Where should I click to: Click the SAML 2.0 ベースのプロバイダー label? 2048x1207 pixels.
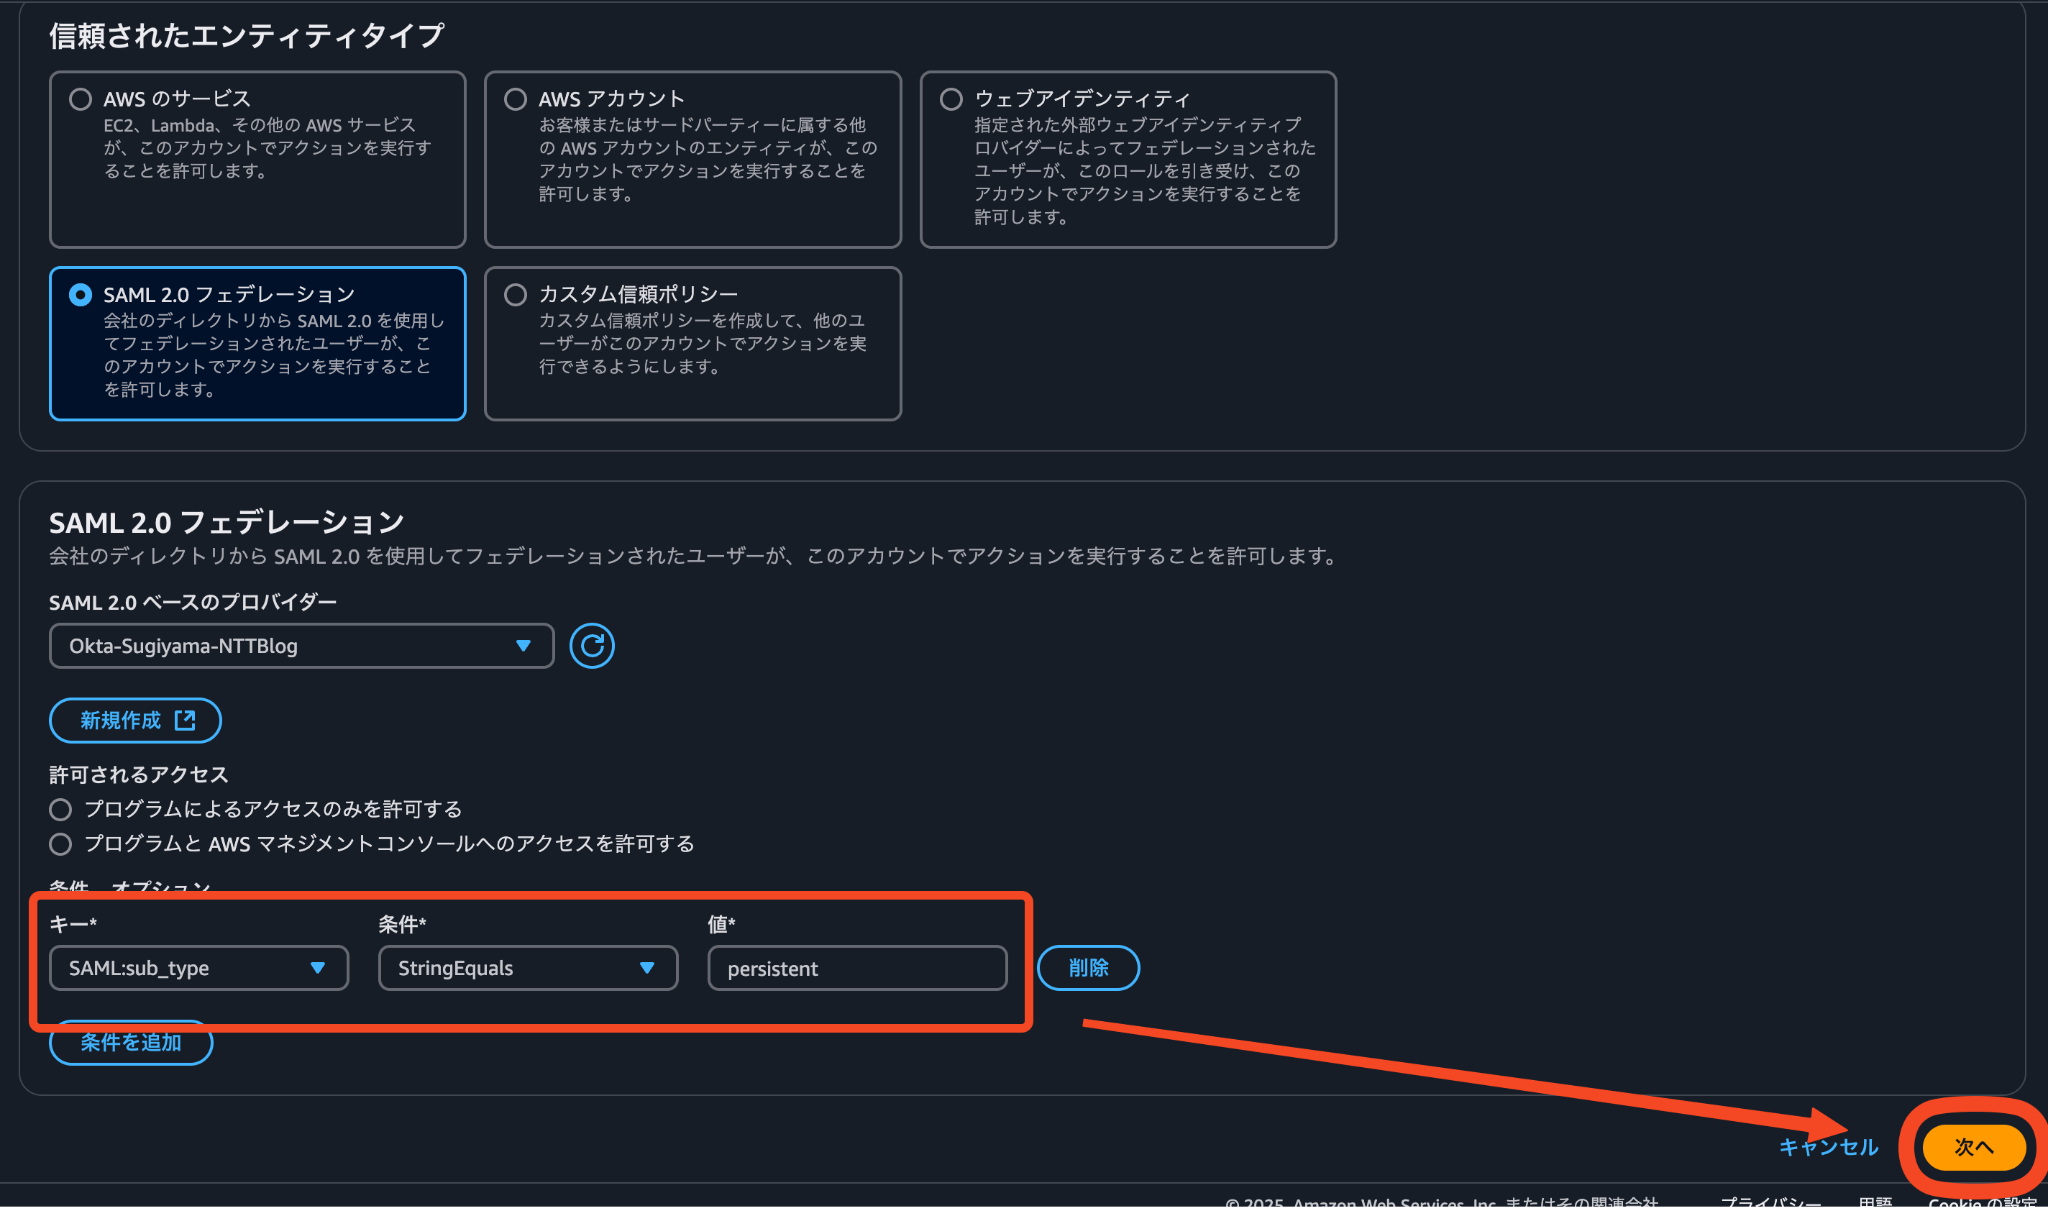pyautogui.click(x=193, y=602)
